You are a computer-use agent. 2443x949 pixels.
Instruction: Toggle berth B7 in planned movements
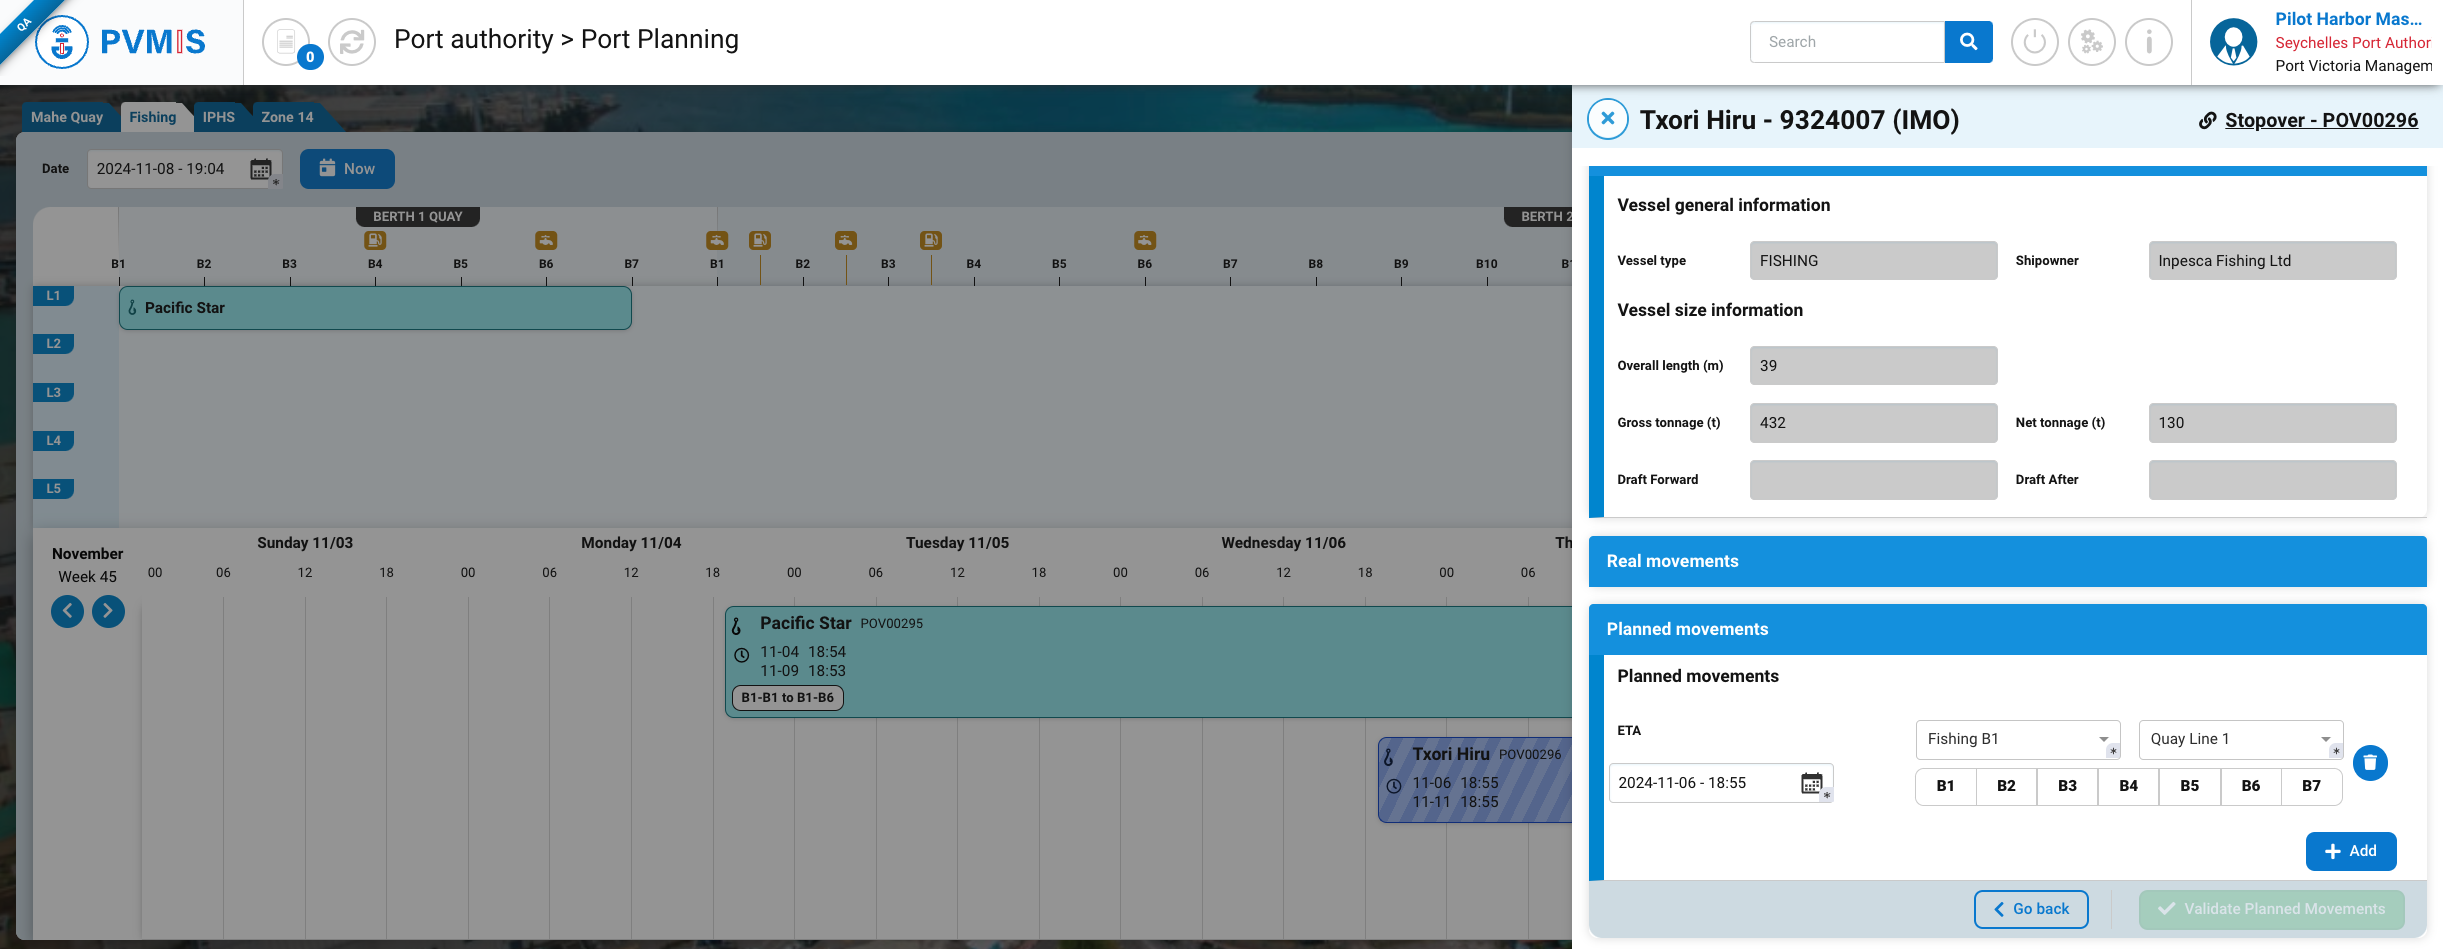point(2311,786)
